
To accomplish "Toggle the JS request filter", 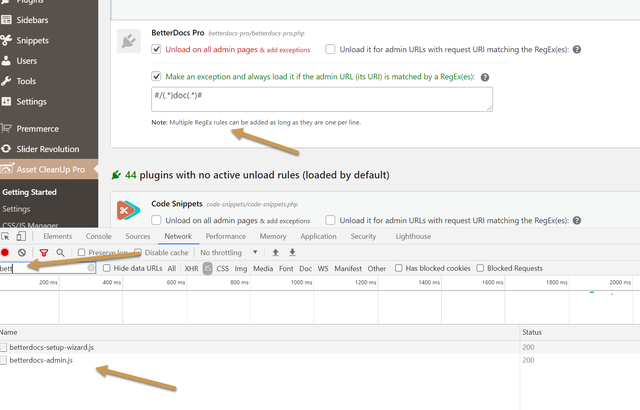I will pos(207,268).
